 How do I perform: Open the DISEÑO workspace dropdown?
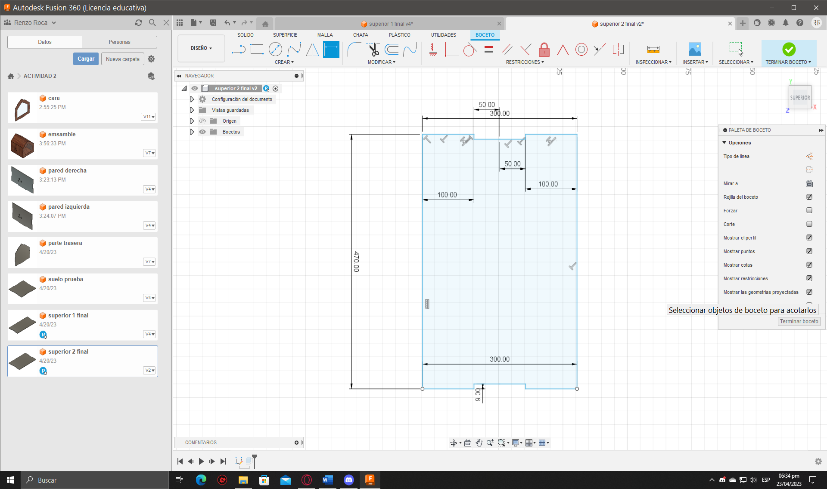(x=200, y=48)
